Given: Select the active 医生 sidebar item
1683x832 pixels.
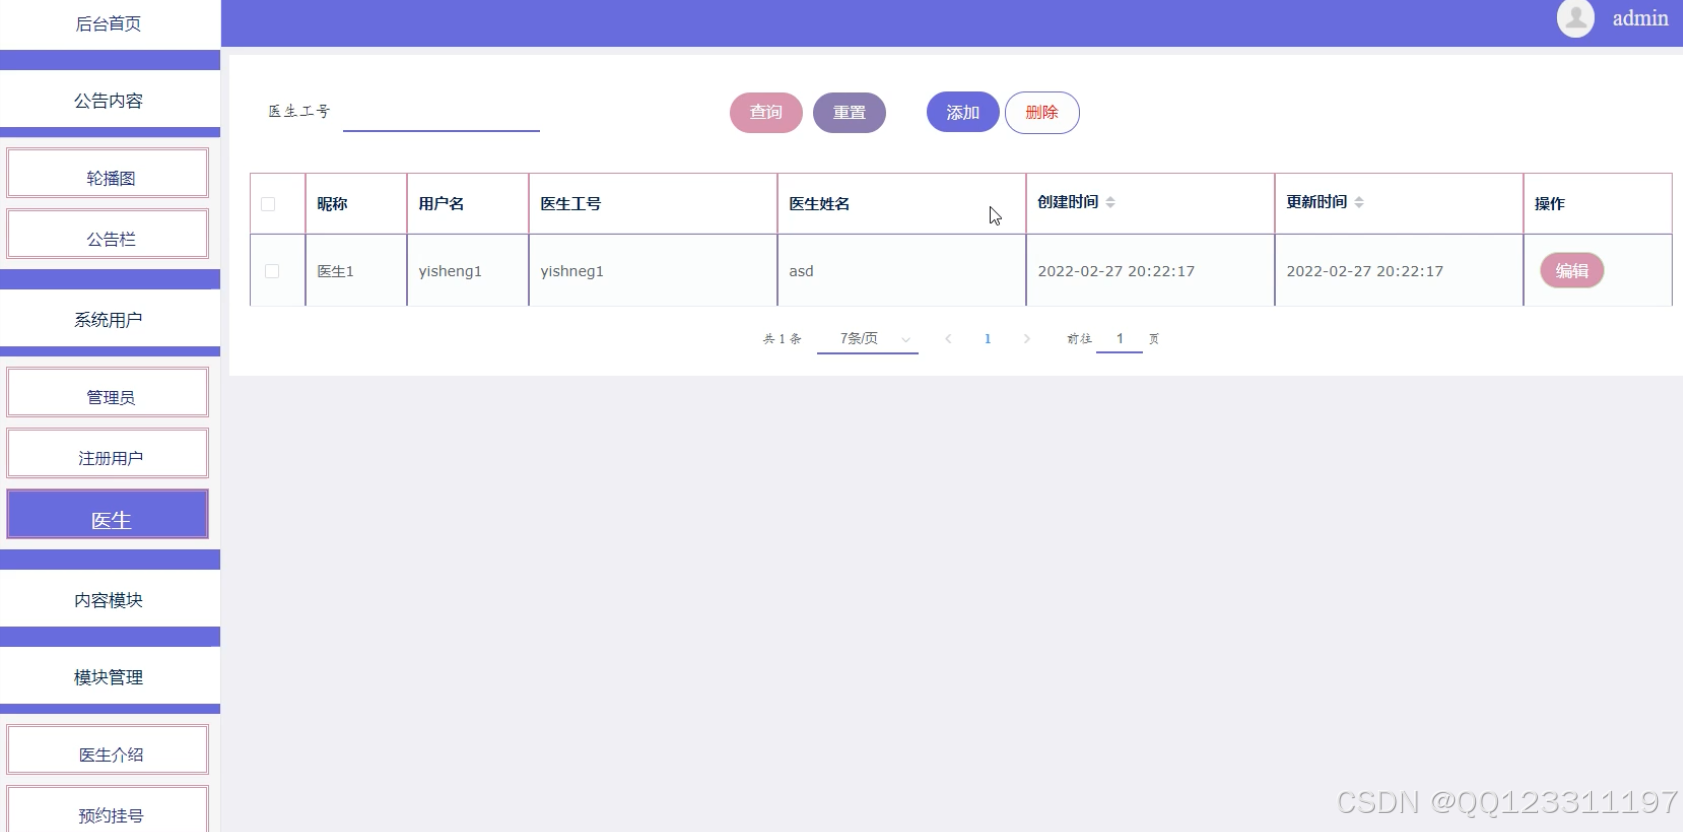Looking at the screenshot, I should (x=108, y=515).
